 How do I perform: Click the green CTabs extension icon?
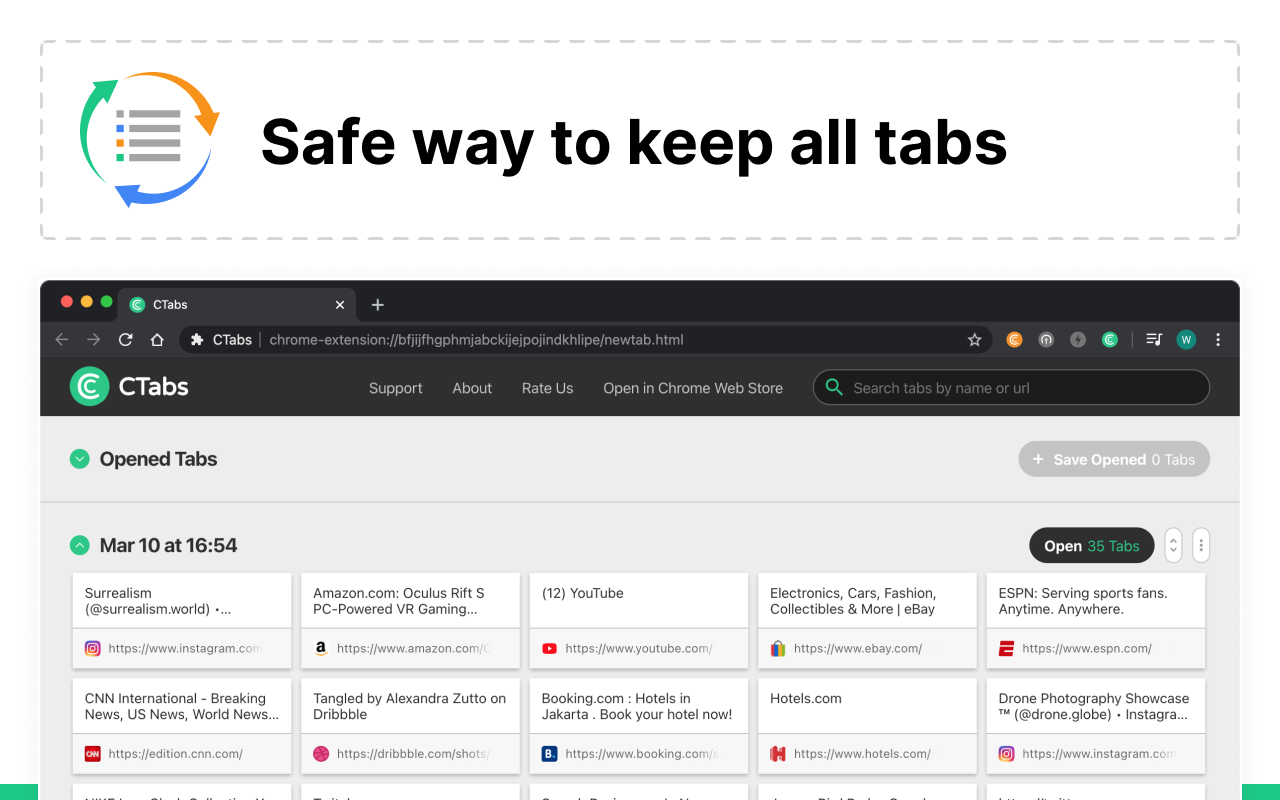click(x=1110, y=340)
